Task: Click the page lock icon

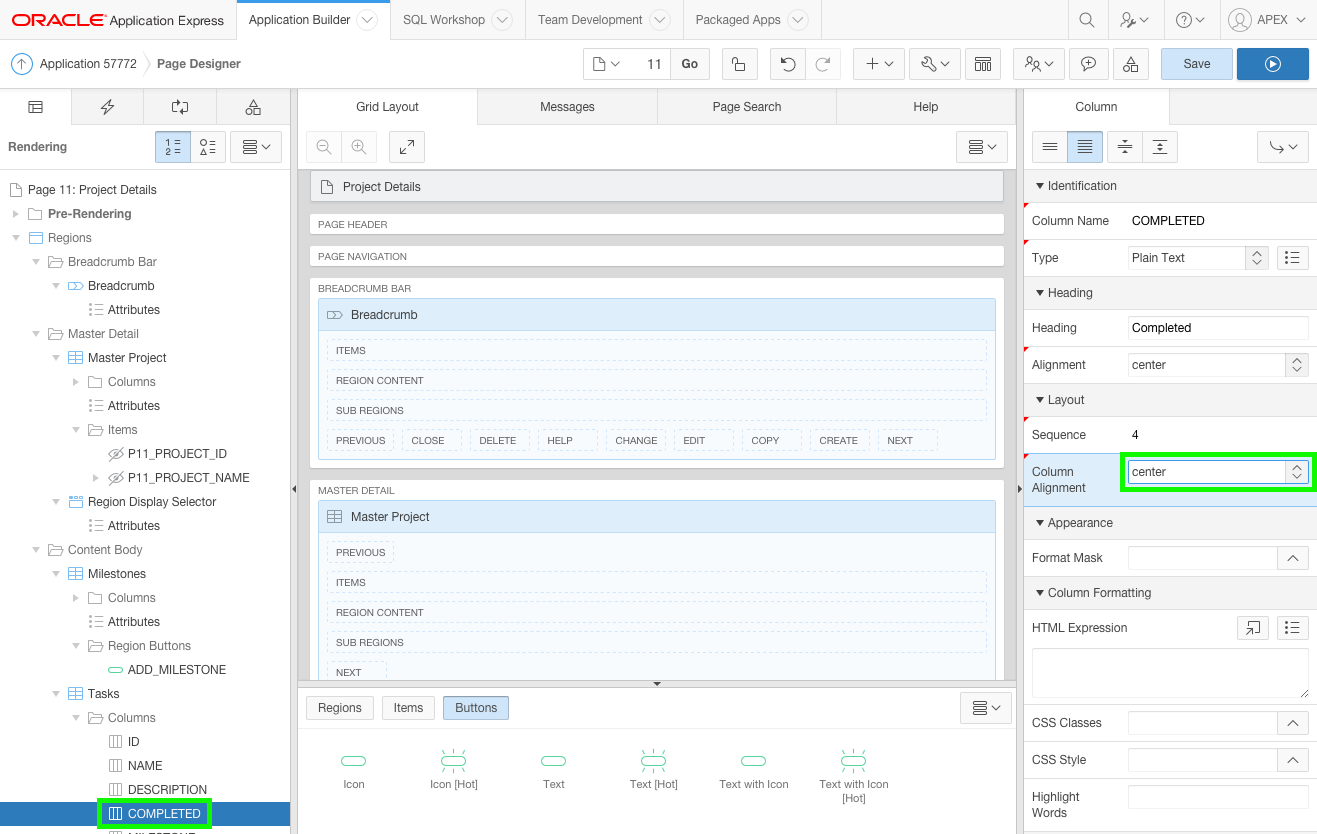Action: tap(738, 64)
